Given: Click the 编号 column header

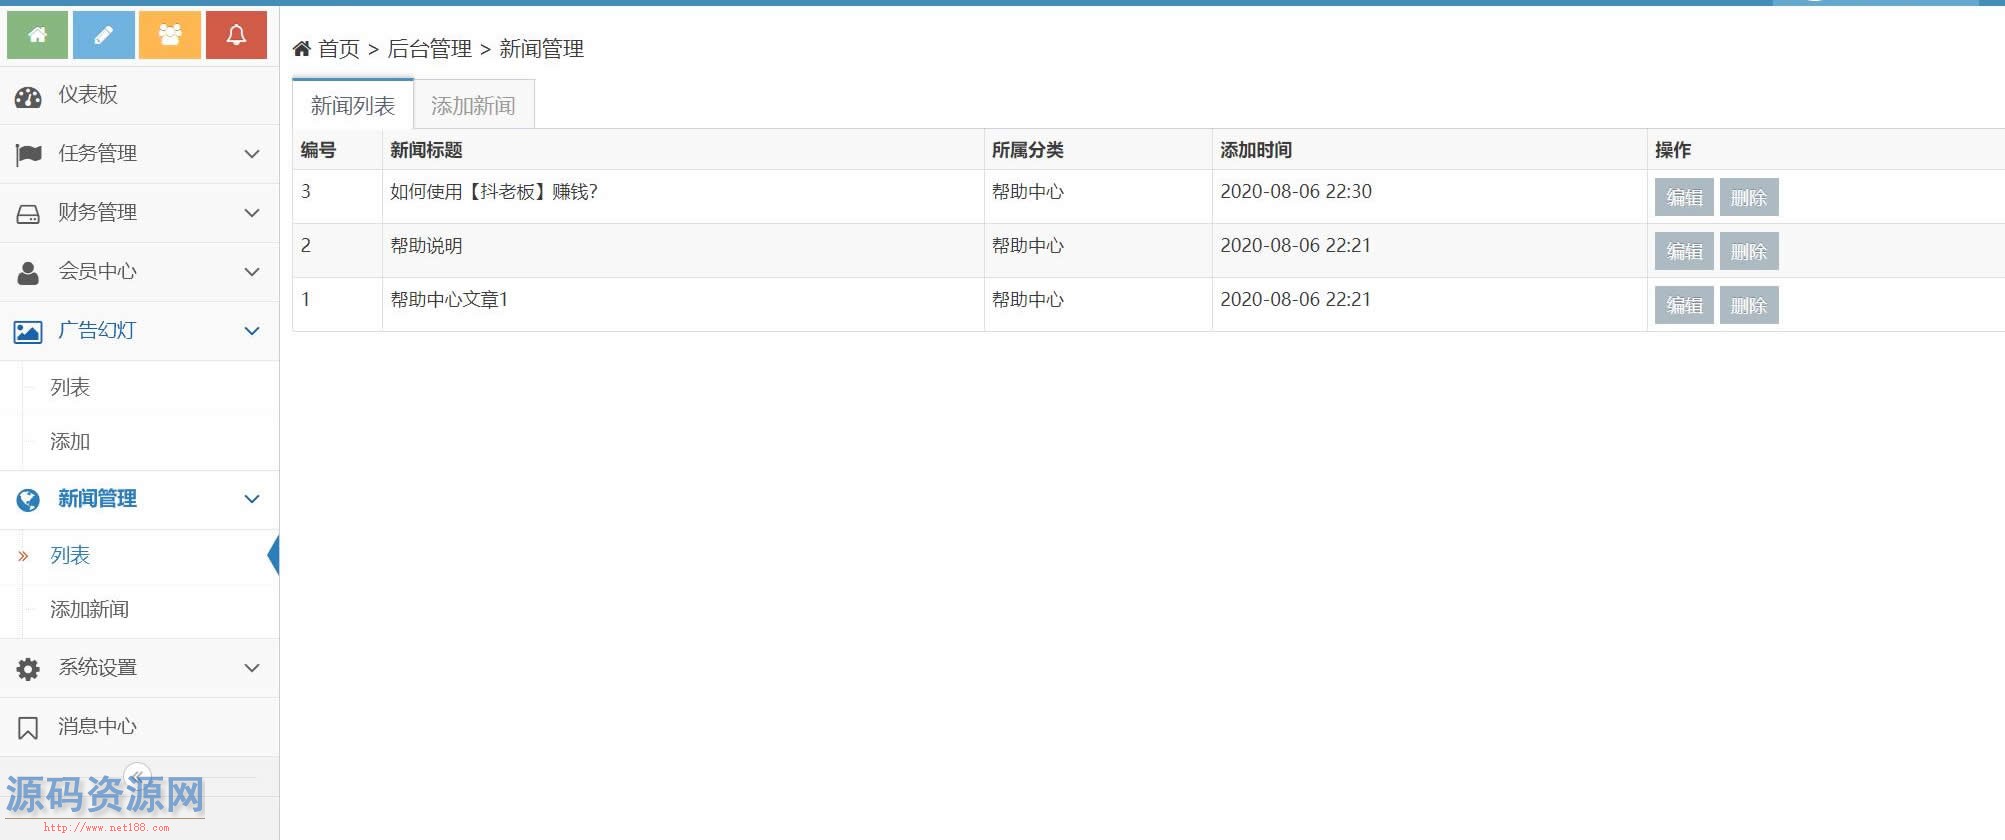Looking at the screenshot, I should 318,150.
